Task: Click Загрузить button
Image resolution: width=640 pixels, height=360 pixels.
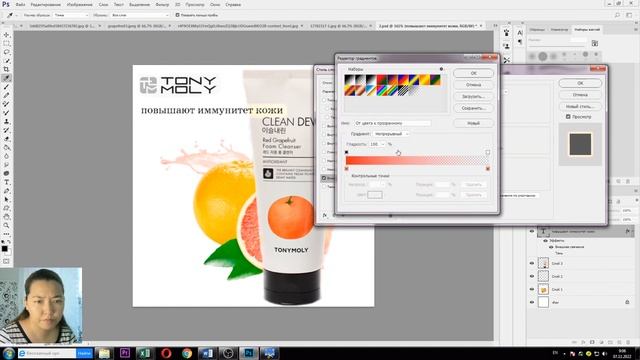Action: (473, 97)
